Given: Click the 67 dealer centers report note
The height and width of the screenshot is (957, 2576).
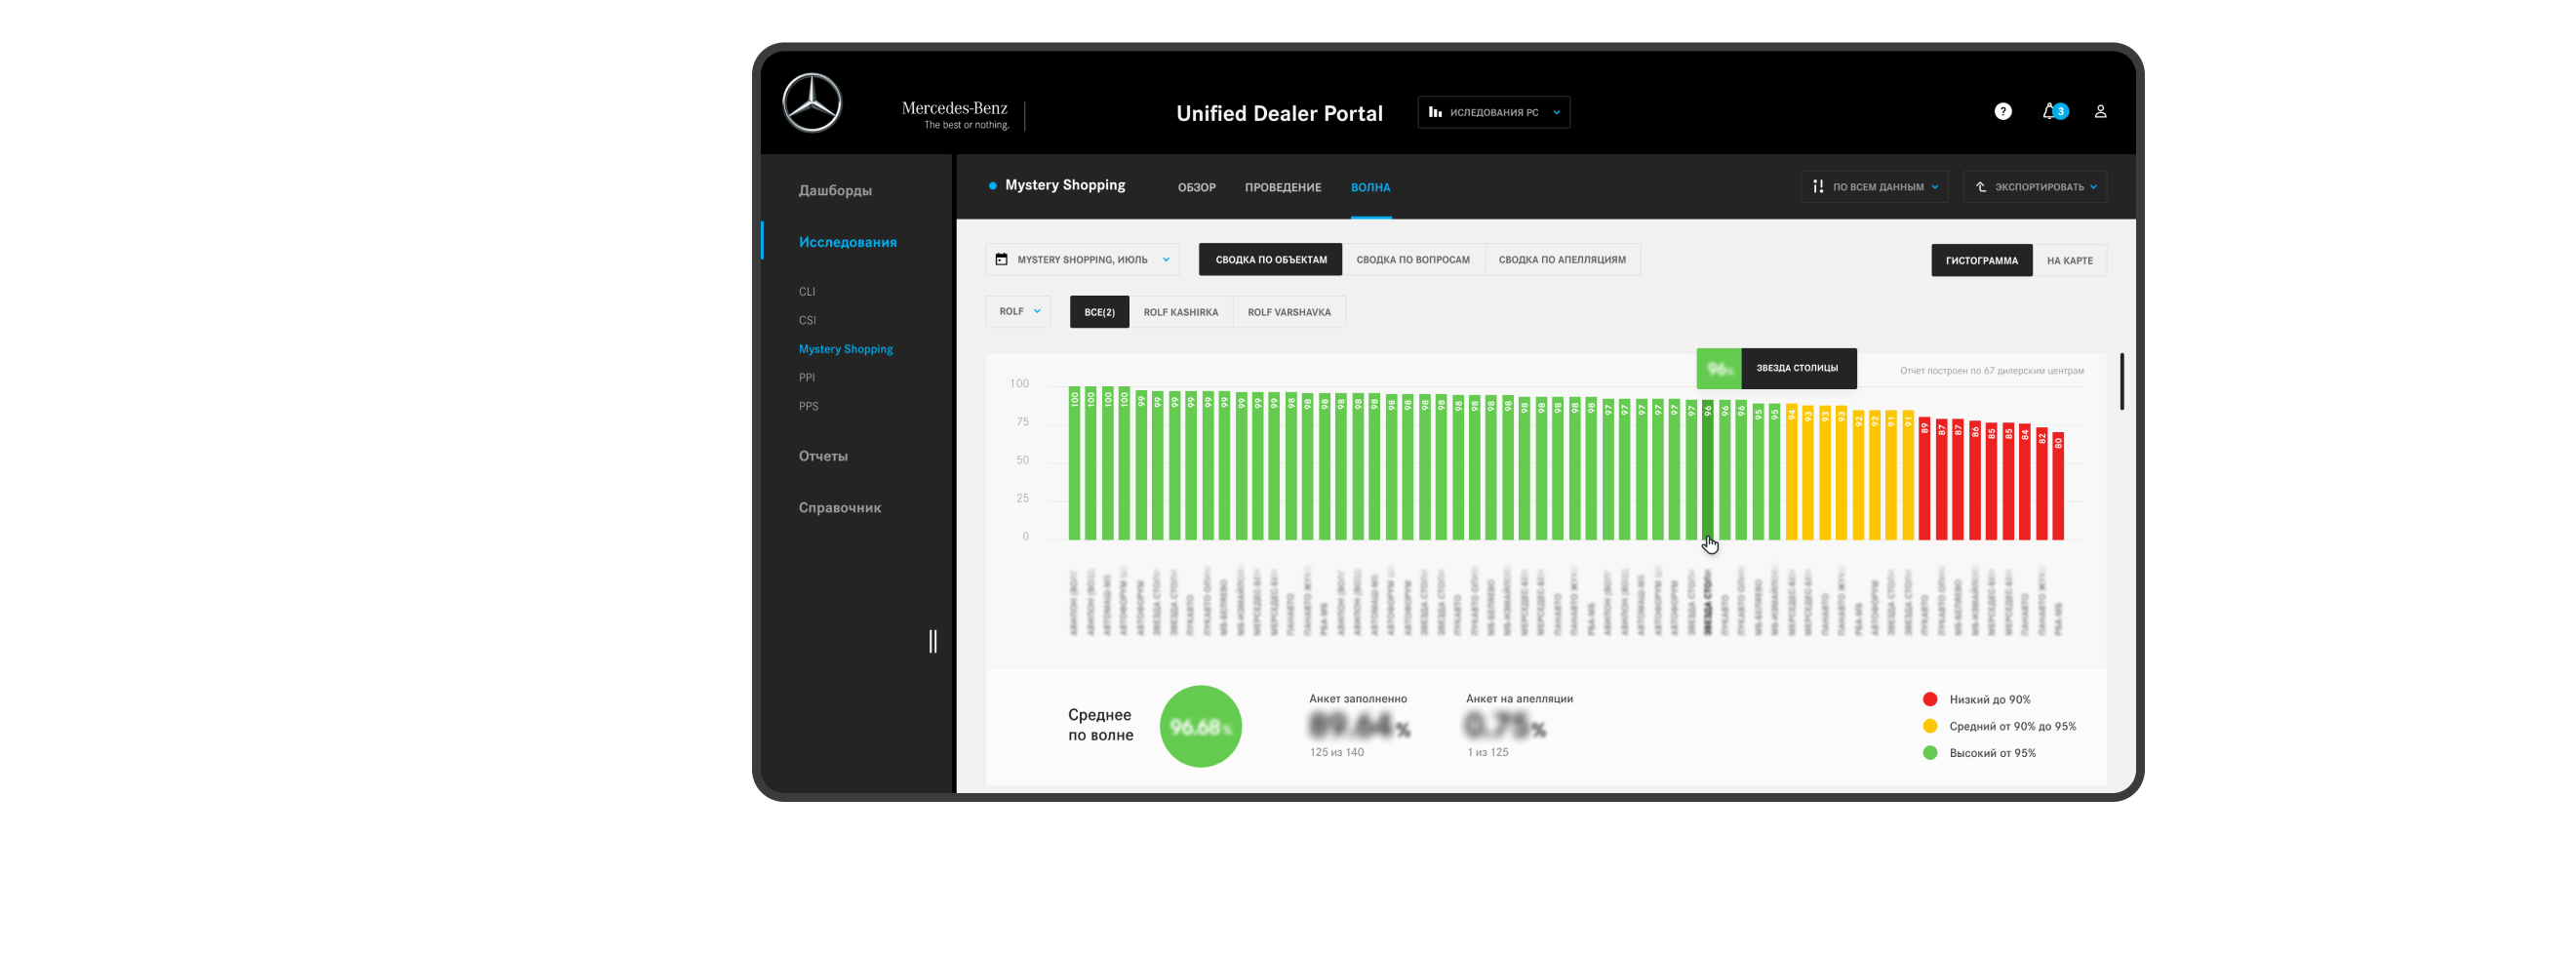Looking at the screenshot, I should (x=1991, y=371).
